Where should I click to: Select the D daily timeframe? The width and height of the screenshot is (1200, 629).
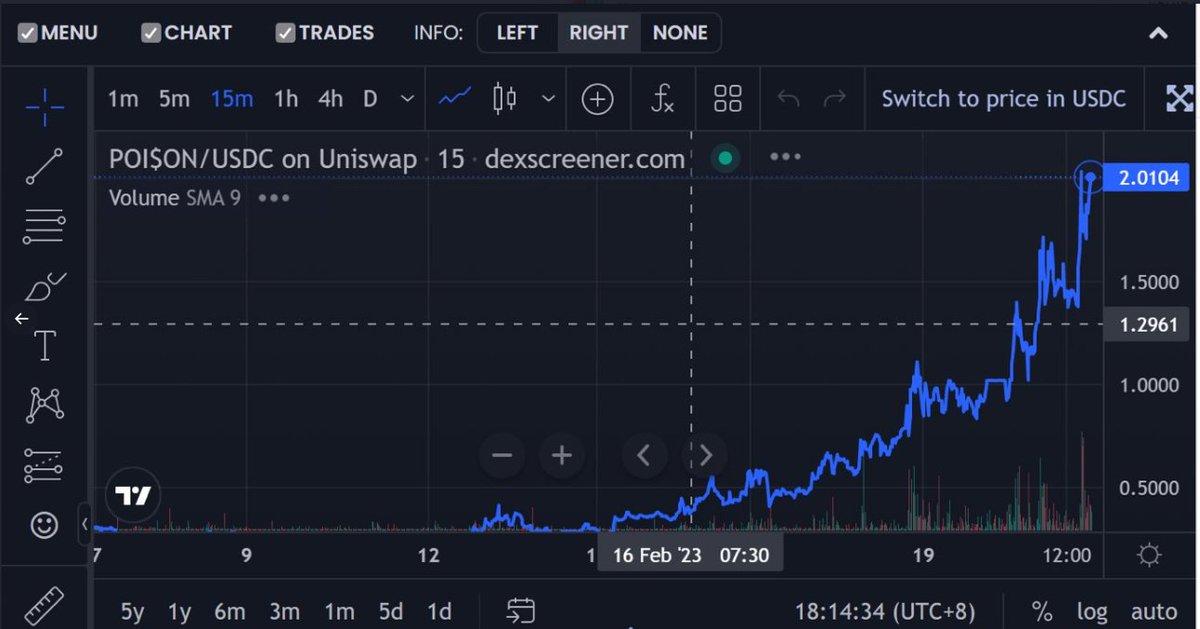click(x=370, y=98)
